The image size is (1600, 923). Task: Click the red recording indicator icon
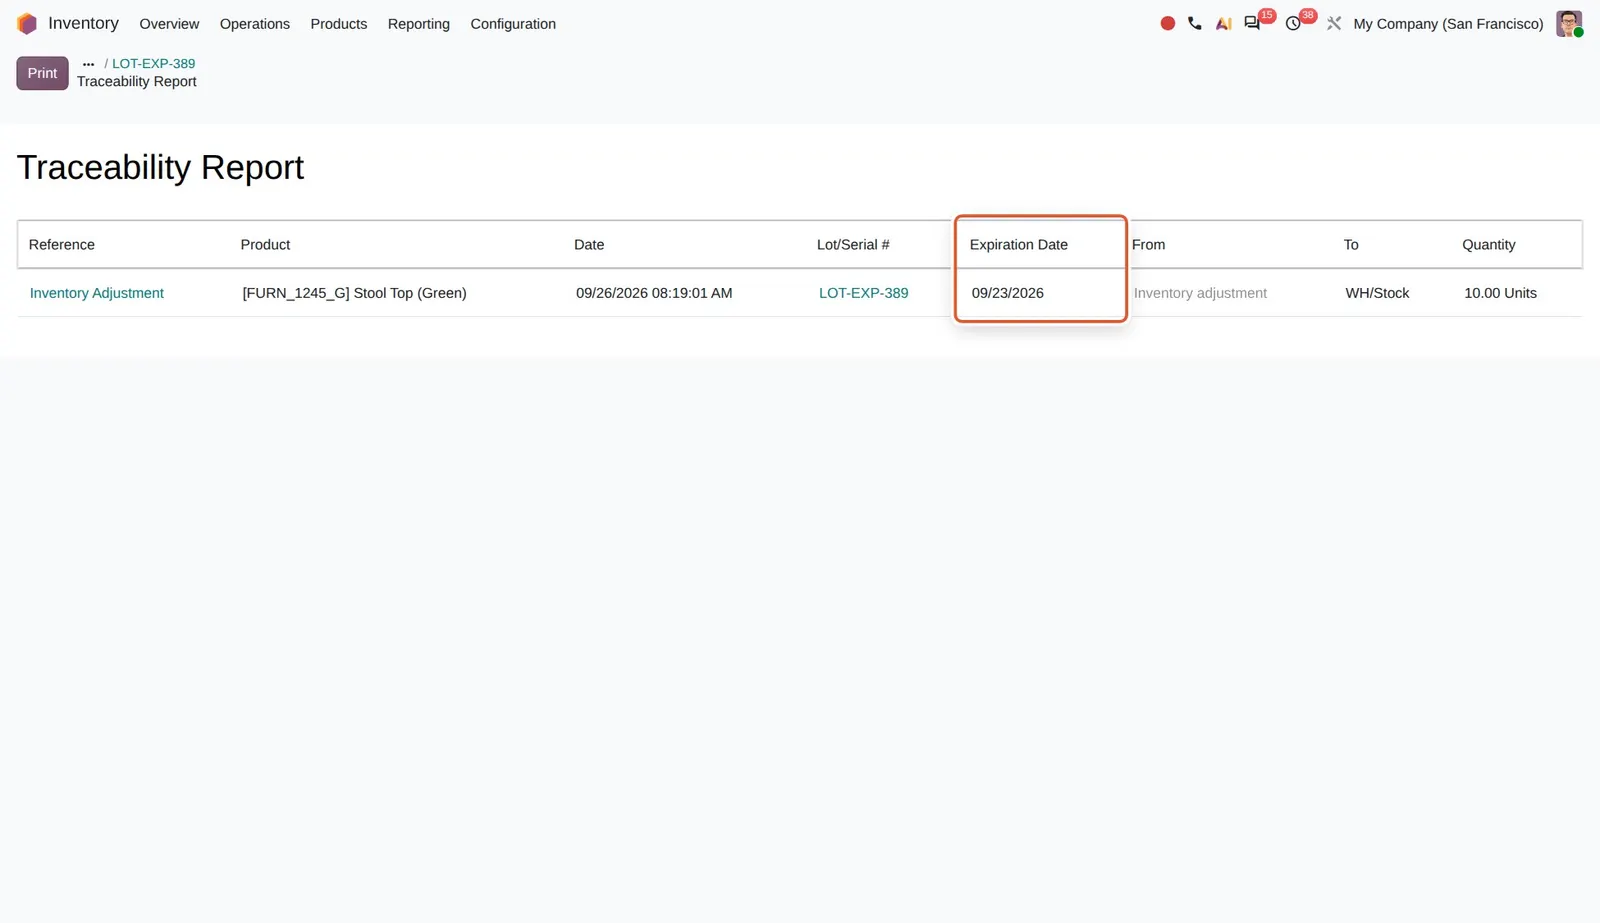[x=1167, y=23]
